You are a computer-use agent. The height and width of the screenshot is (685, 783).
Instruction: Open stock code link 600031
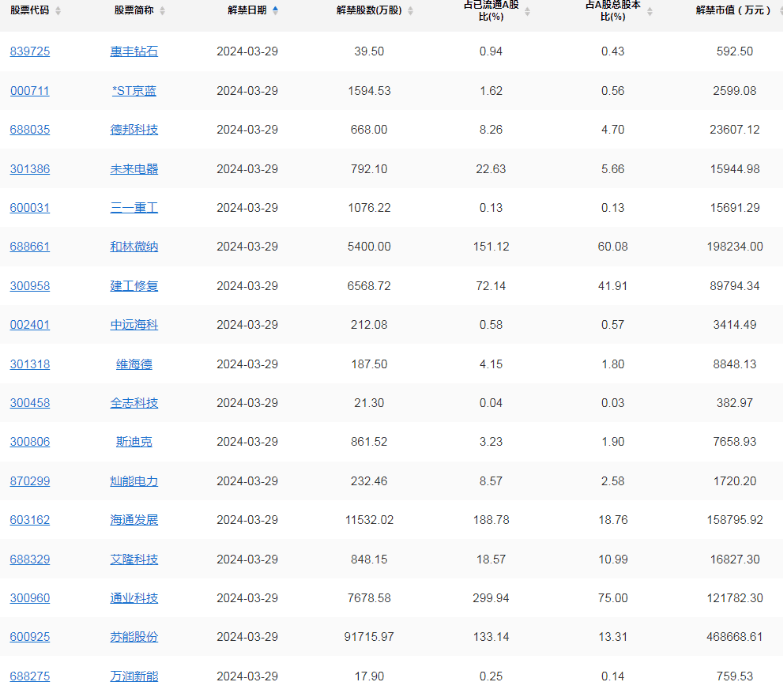(30, 208)
